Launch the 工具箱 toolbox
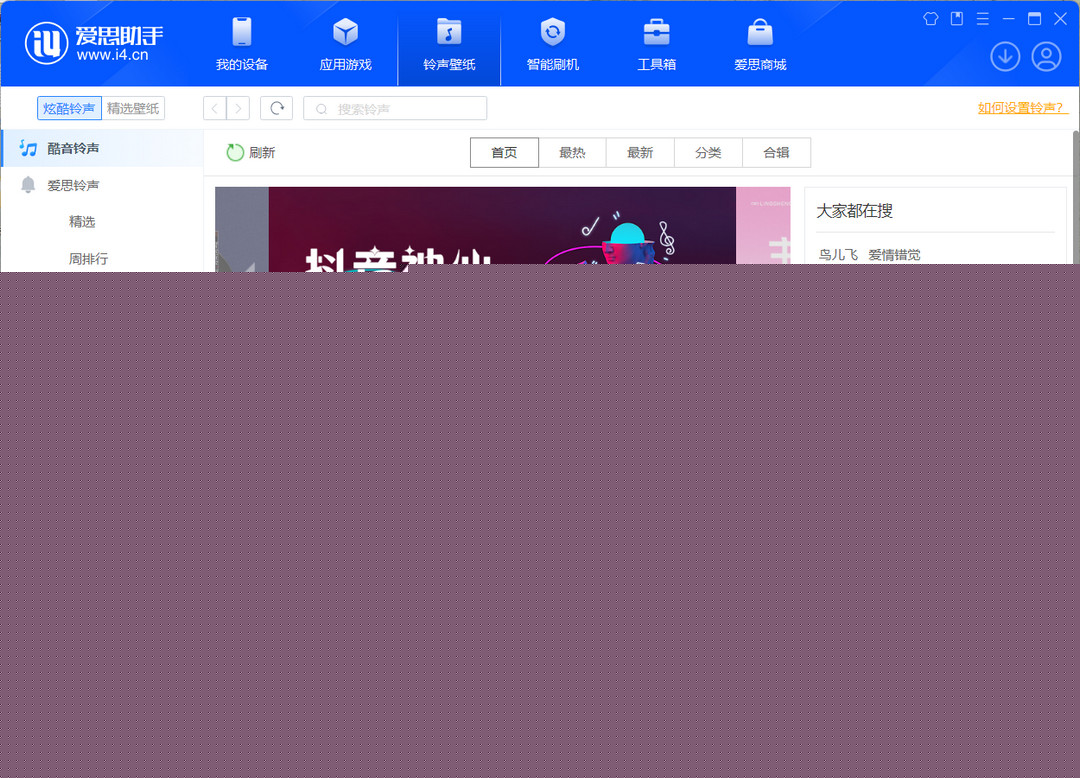Screen dimensions: 1080x778 click(656, 43)
